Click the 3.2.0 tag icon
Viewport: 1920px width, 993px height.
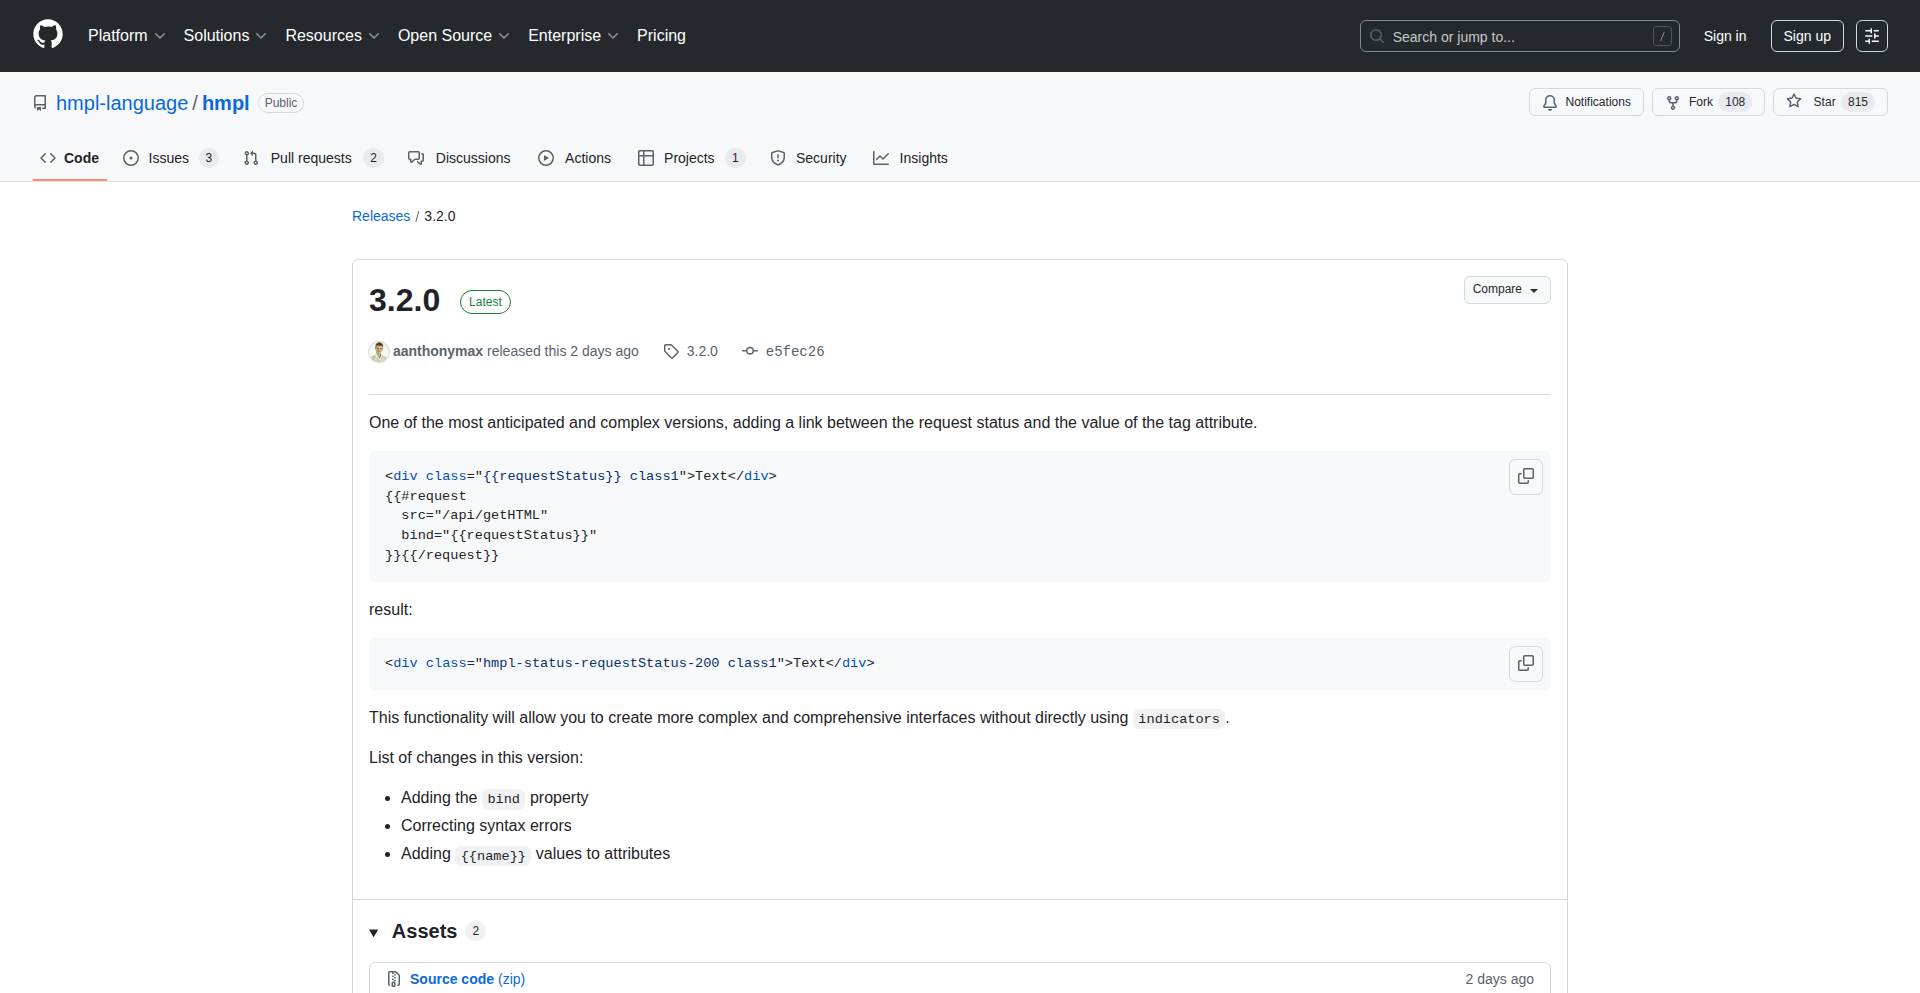(x=671, y=351)
